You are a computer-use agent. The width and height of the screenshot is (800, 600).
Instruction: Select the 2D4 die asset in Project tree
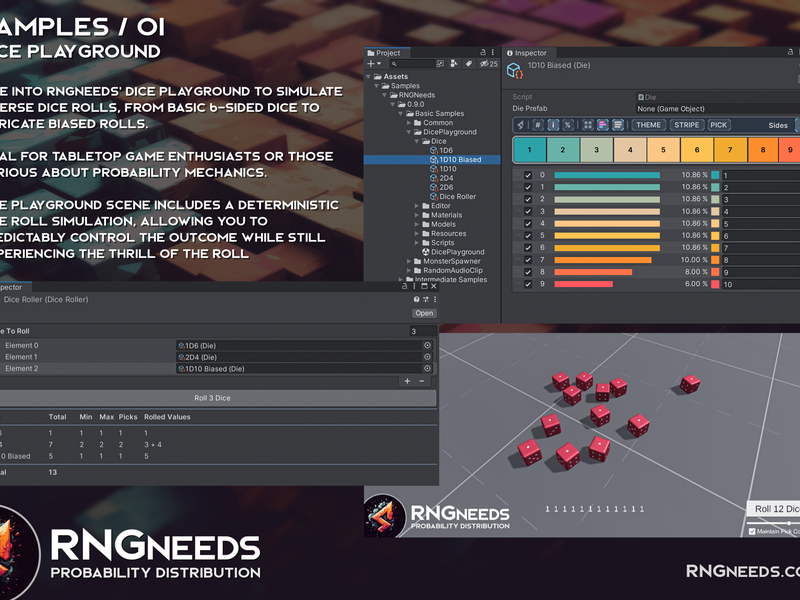pyautogui.click(x=441, y=178)
